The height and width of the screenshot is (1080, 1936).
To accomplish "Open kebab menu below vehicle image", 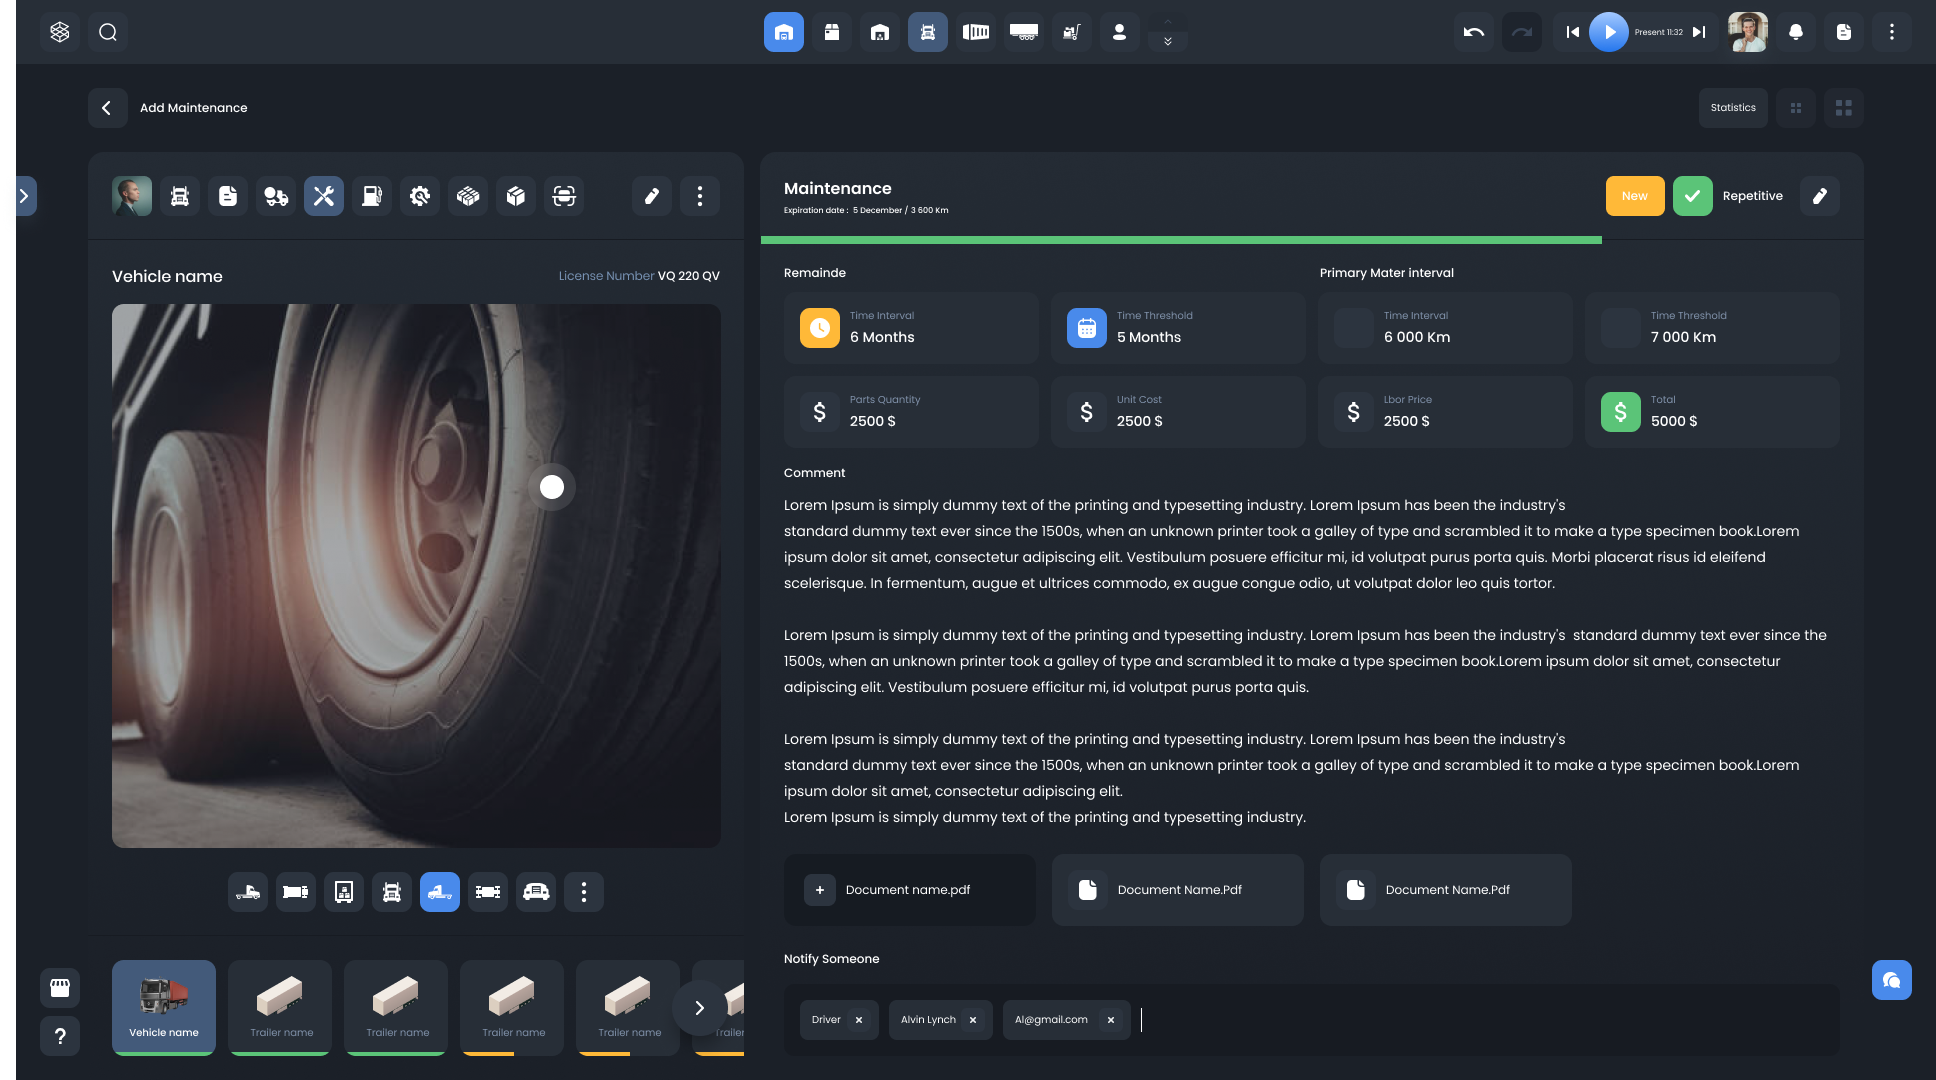I will pos(584,892).
